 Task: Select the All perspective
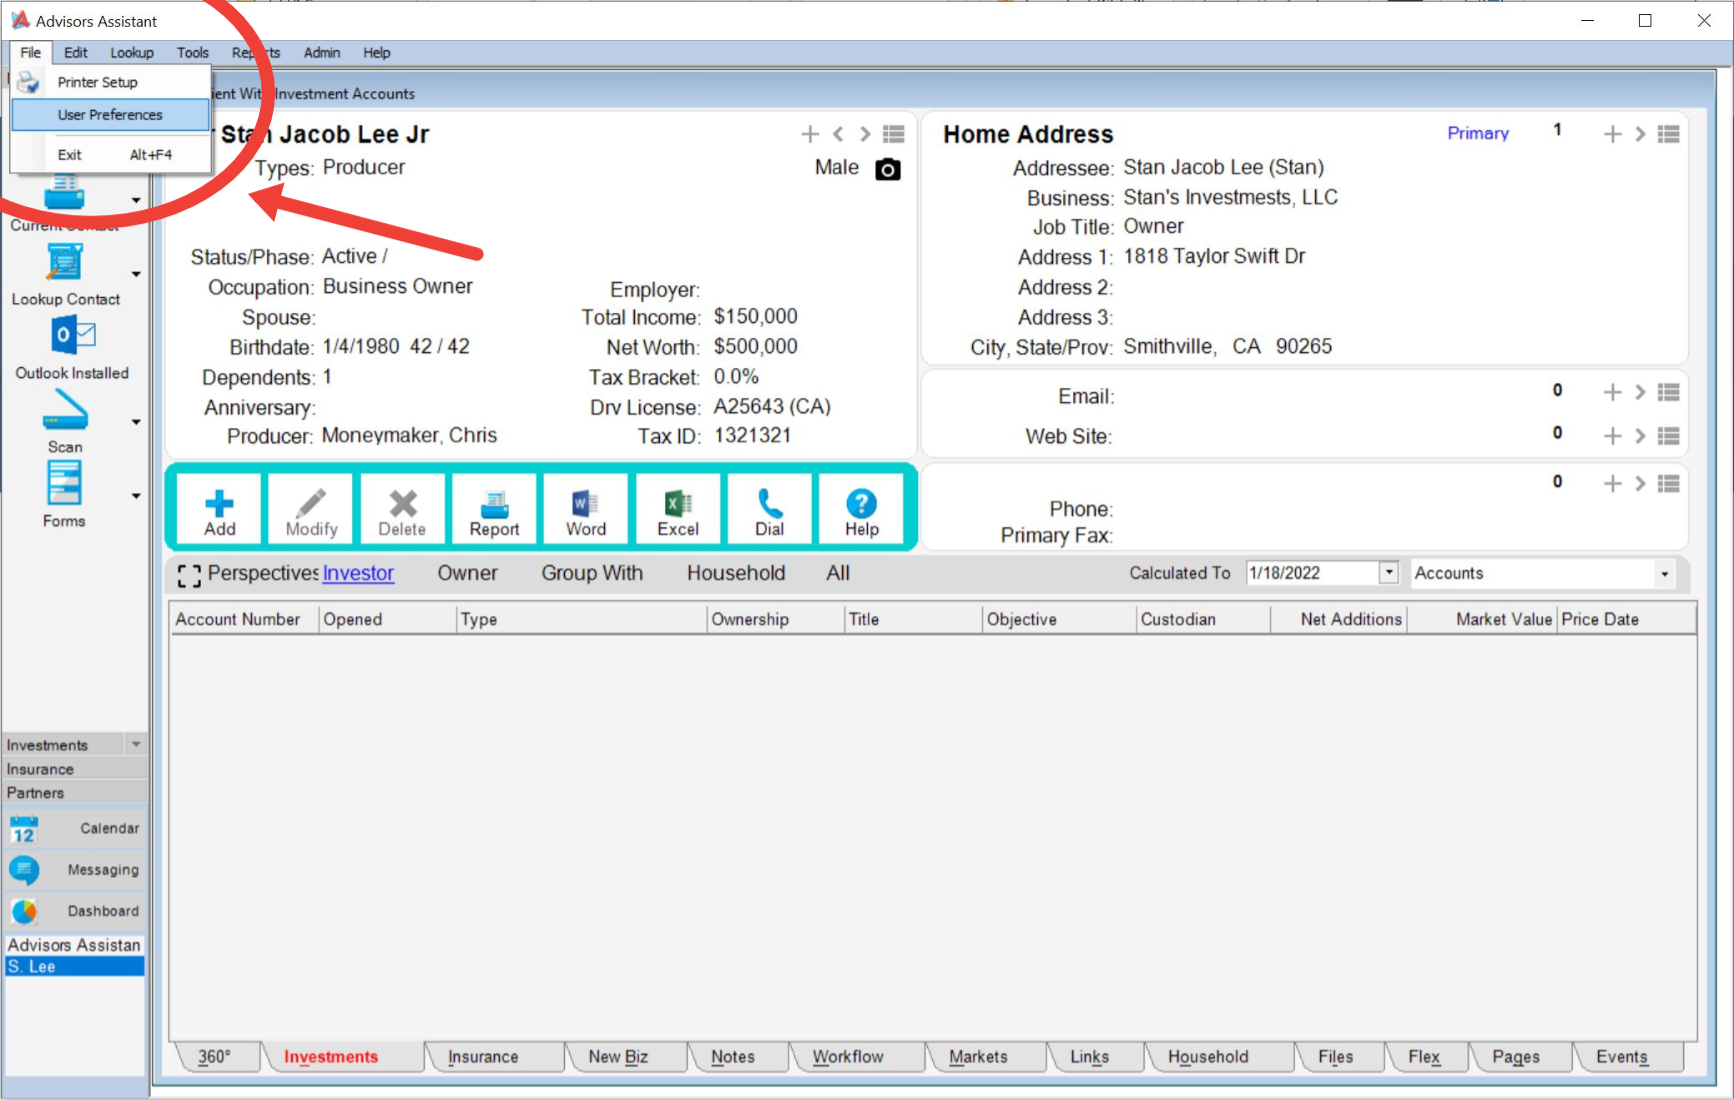point(838,574)
